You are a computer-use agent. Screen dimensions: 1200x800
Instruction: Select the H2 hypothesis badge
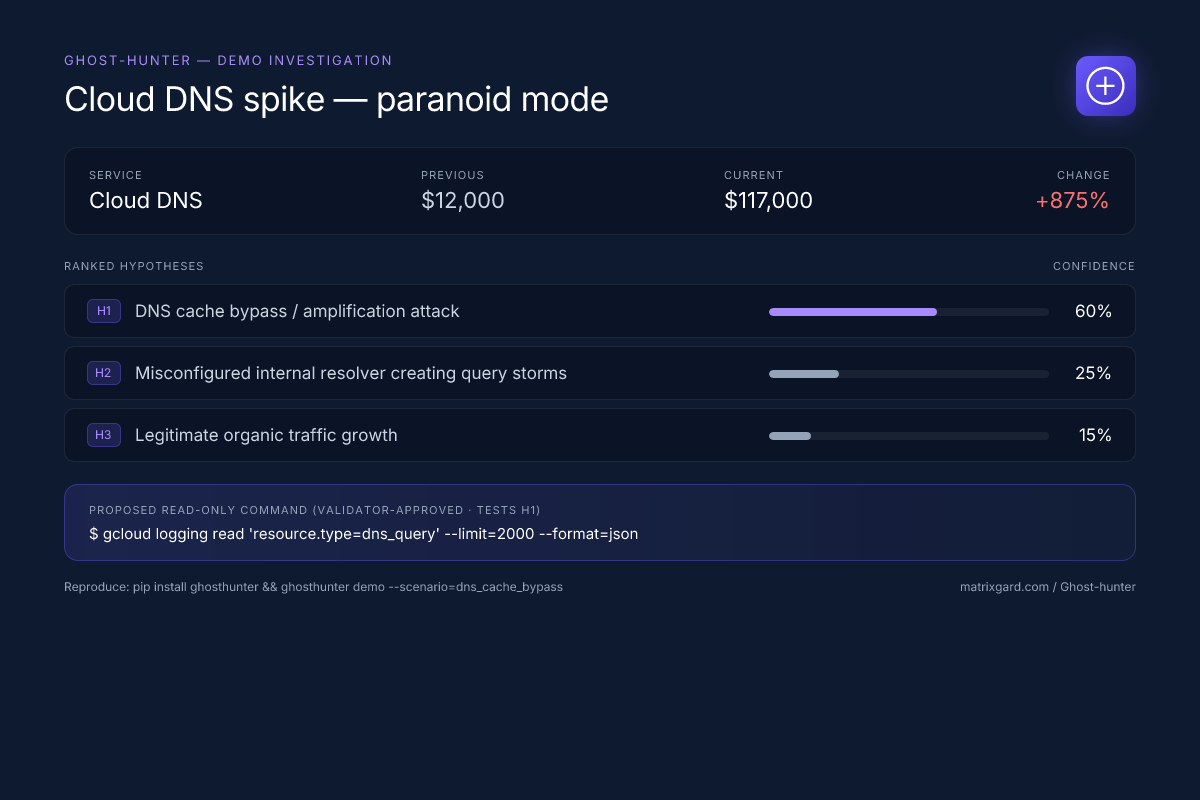click(x=104, y=373)
